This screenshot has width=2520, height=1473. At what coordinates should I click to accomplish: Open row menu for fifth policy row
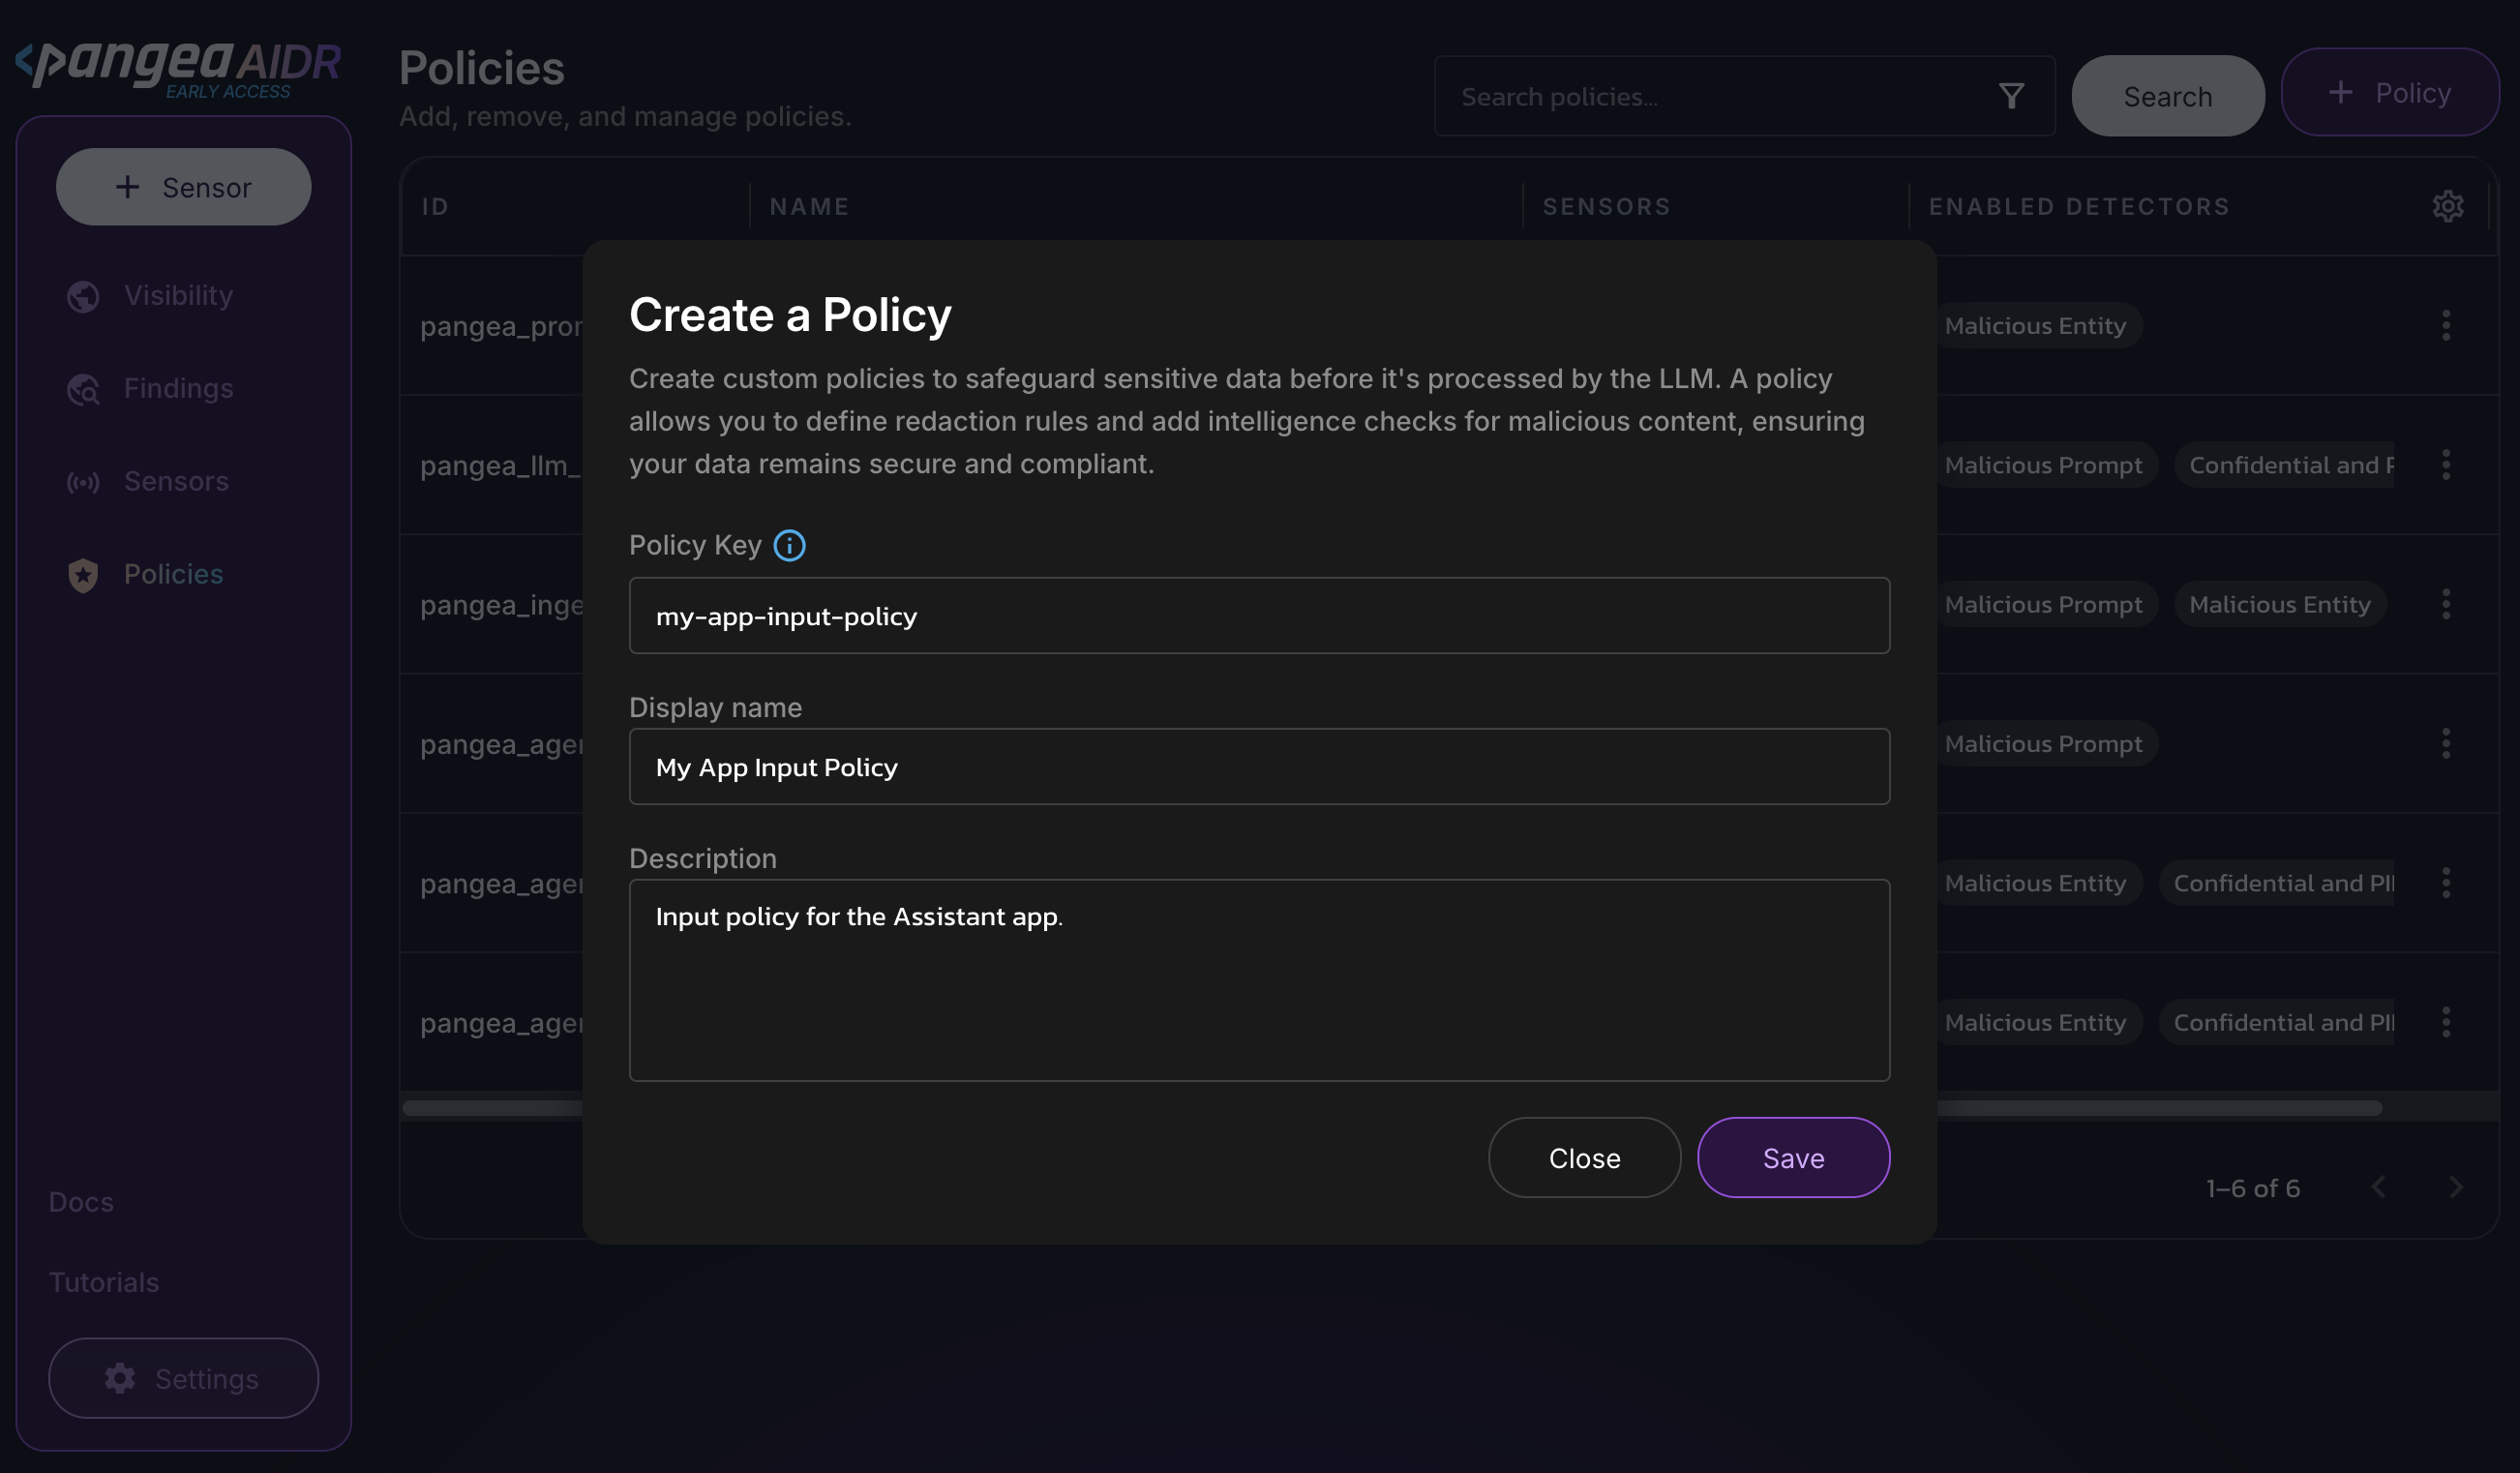(2446, 883)
